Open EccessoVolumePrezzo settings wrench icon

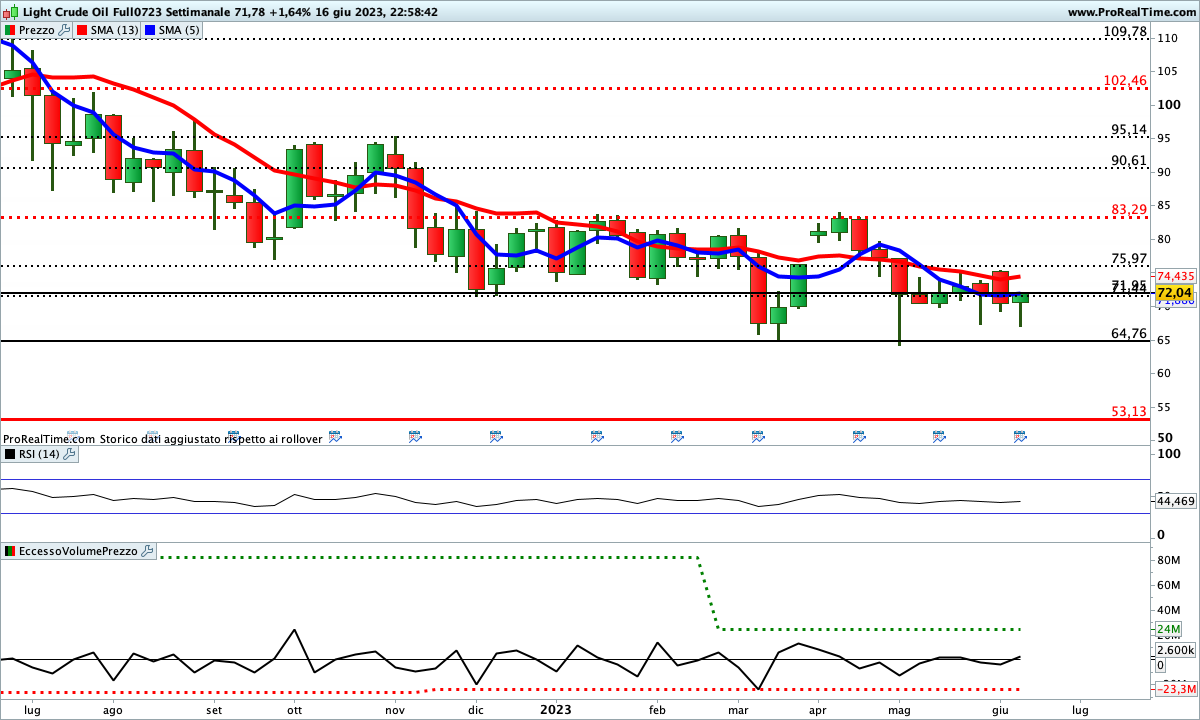(x=148, y=551)
